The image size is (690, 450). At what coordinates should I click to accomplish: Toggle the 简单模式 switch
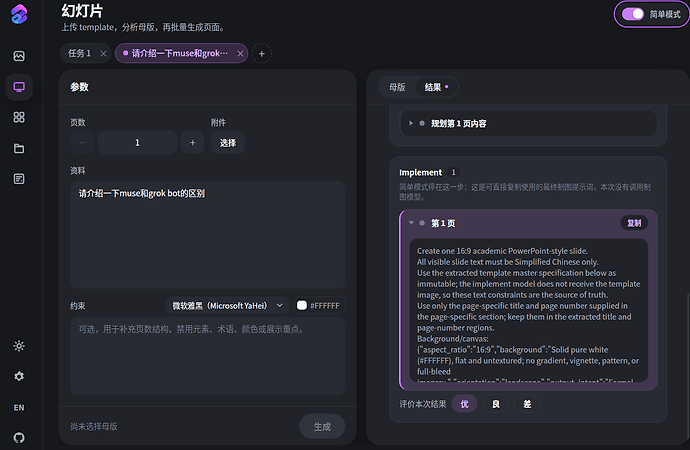(x=633, y=14)
